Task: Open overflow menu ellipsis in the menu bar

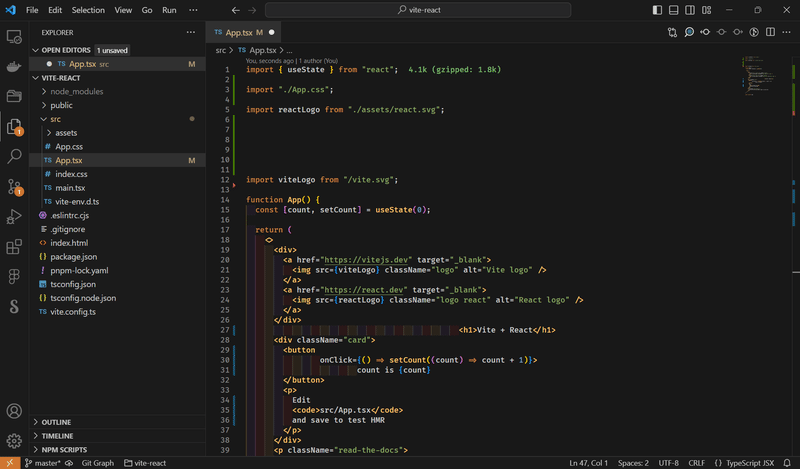Action: (x=193, y=10)
